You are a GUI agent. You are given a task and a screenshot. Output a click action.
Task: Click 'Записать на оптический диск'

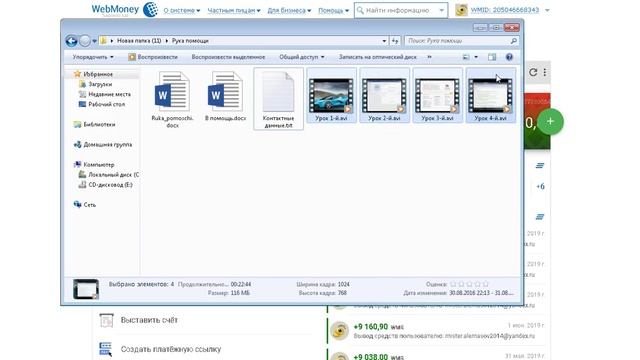(x=378, y=57)
